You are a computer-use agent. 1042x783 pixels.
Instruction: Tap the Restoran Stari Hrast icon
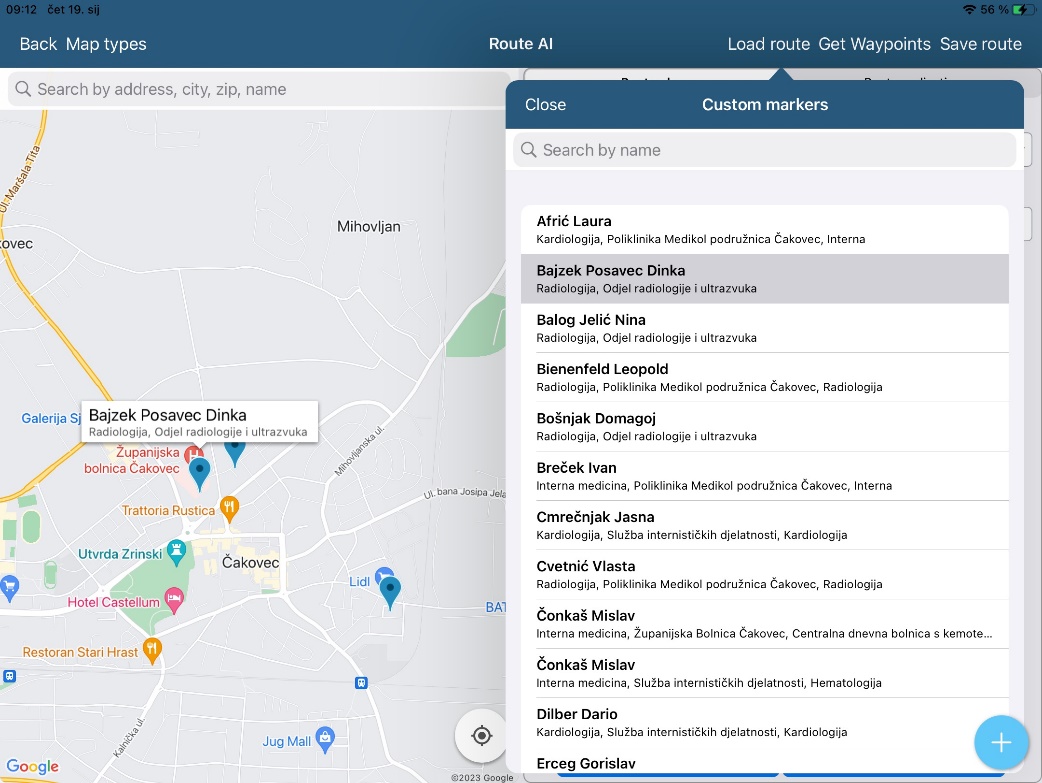152,649
